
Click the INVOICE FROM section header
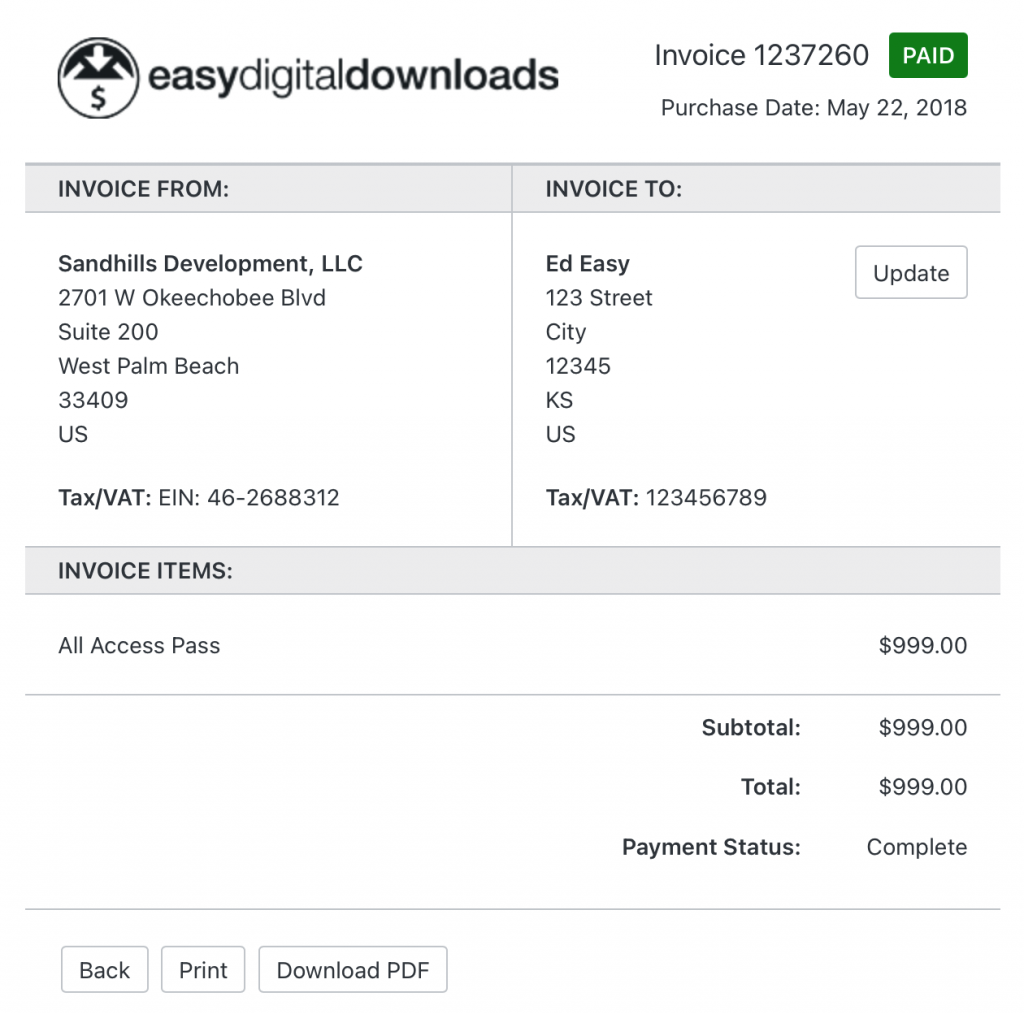click(x=143, y=189)
